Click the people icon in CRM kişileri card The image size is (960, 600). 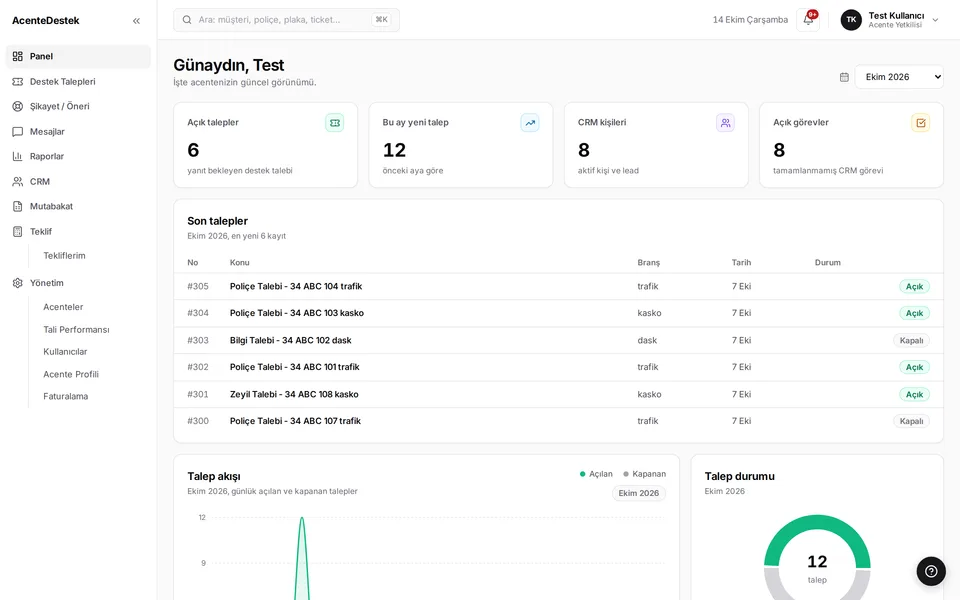[725, 122]
